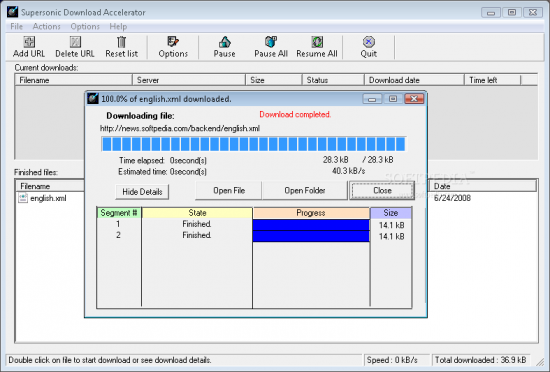Close the download dialog with red X
Viewport: 550px width, 372px height.
[414, 99]
